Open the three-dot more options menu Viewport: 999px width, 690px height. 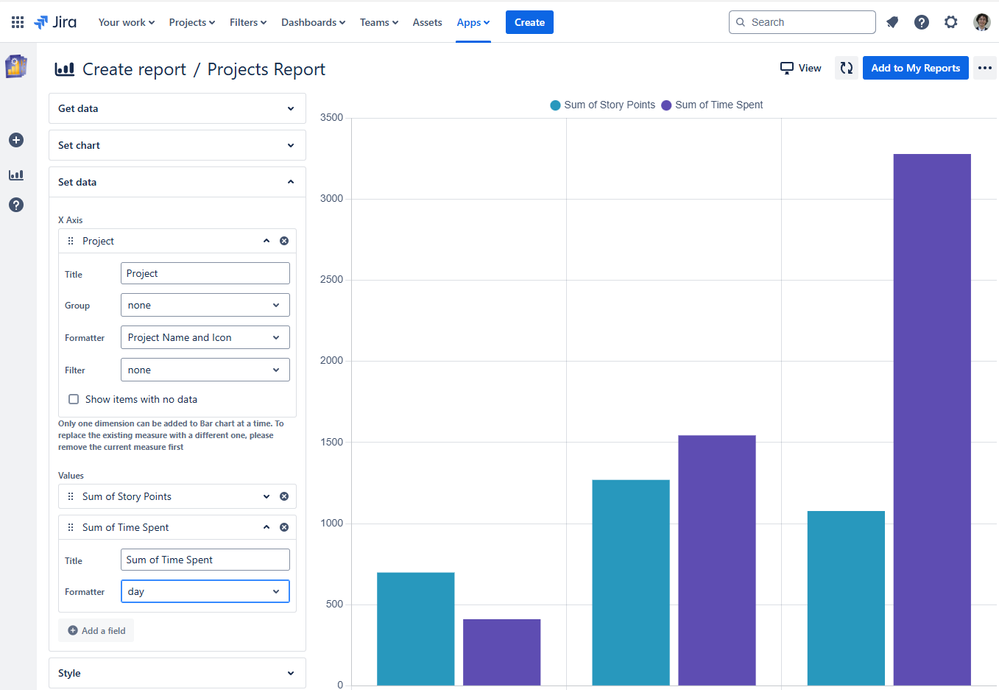coord(985,68)
